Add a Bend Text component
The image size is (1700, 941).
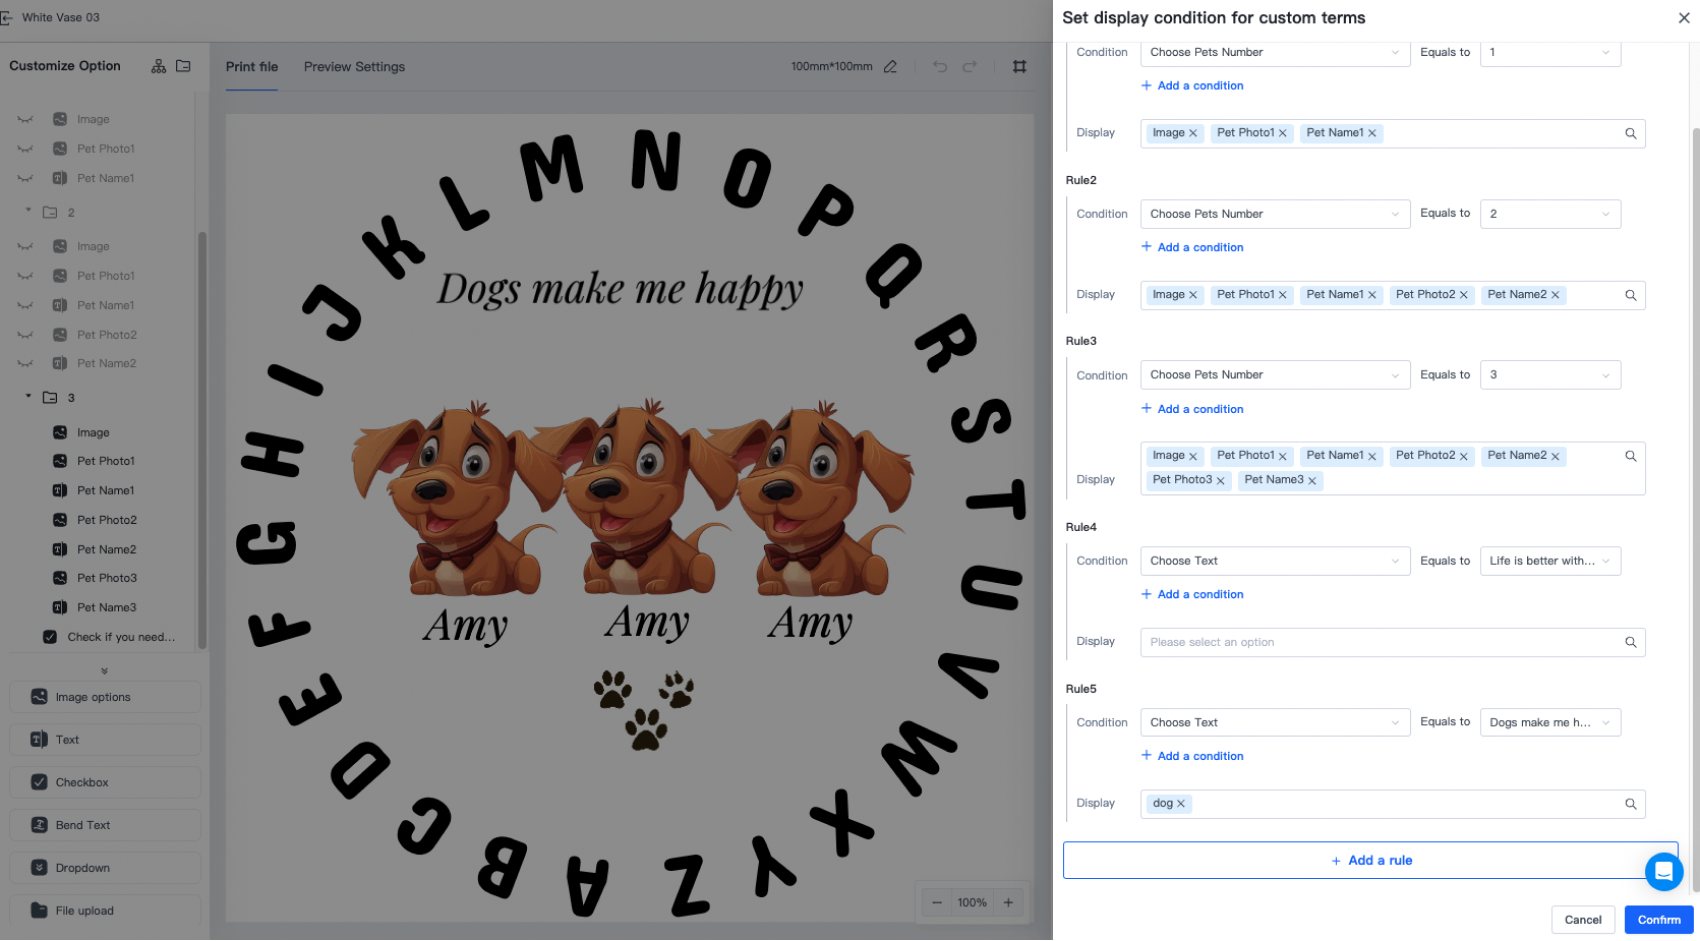pyautogui.click(x=105, y=826)
